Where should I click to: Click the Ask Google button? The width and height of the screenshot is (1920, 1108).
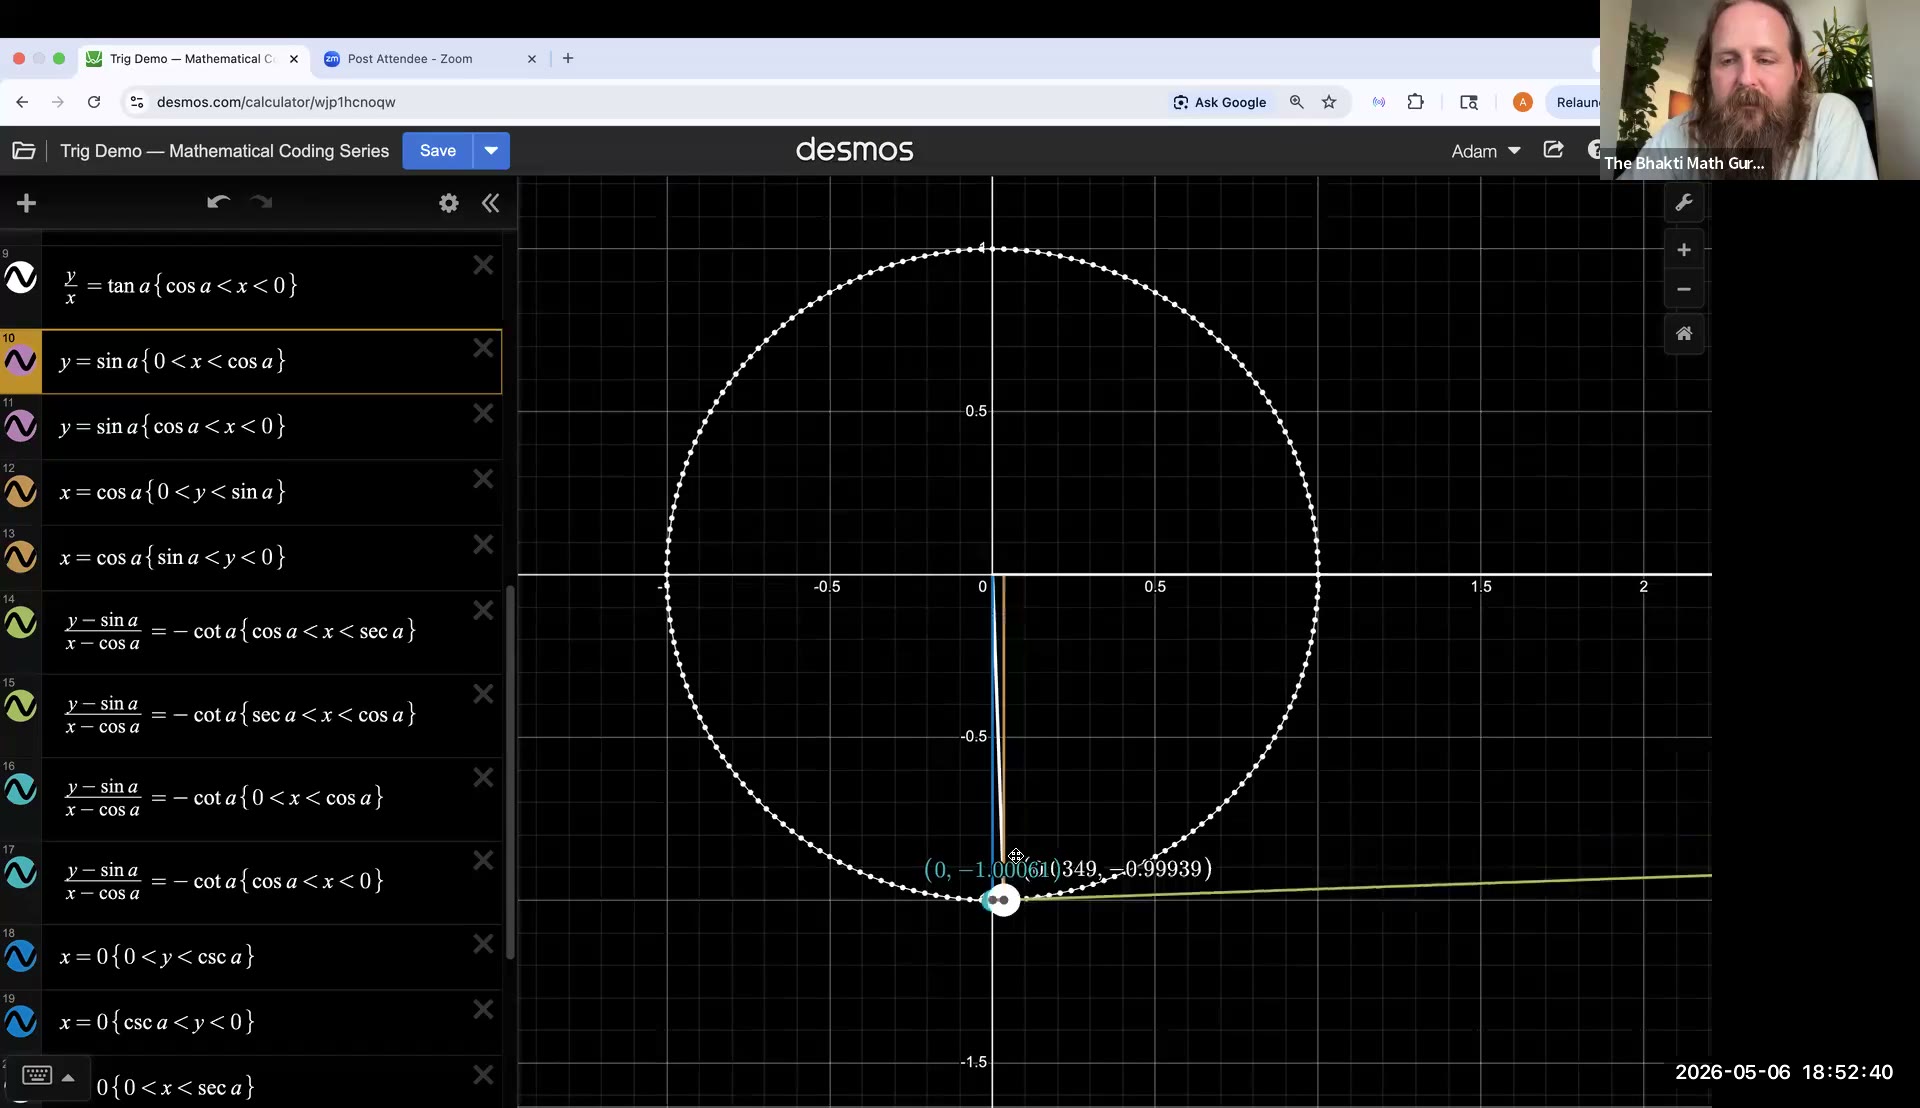tap(1220, 102)
